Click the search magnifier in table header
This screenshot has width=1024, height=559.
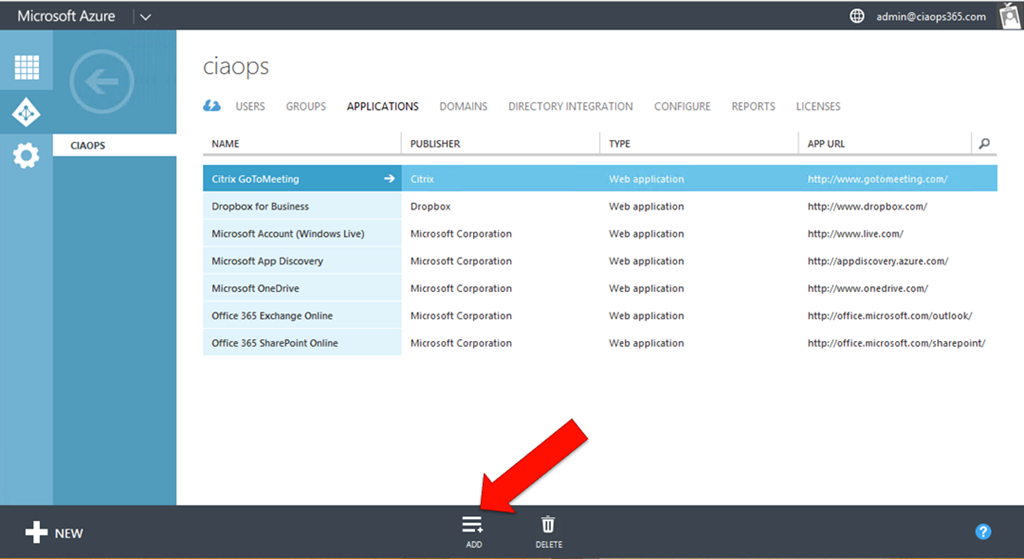click(x=984, y=144)
